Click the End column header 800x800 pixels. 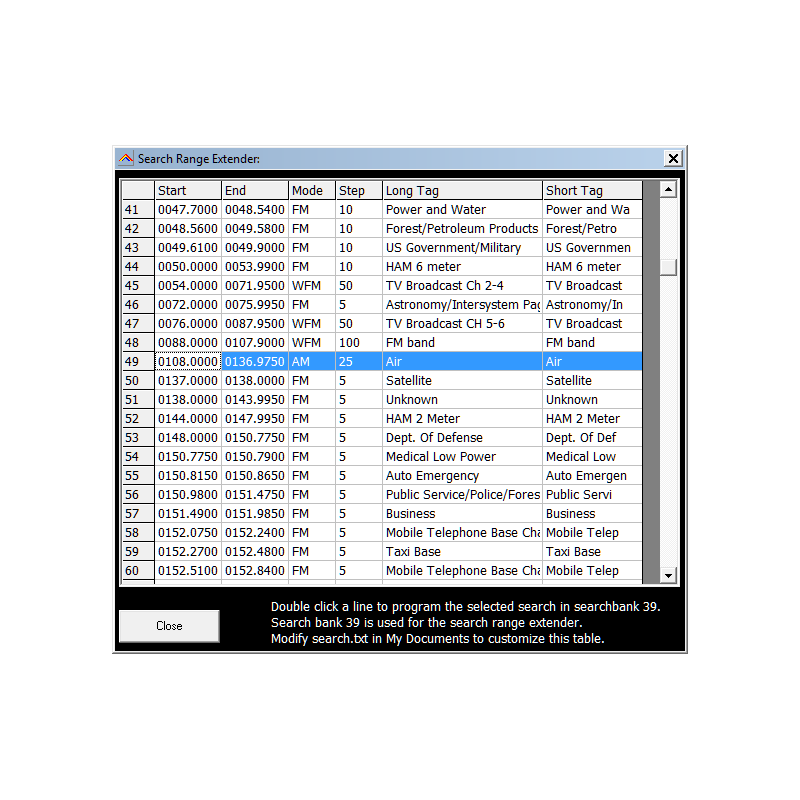pyautogui.click(x=255, y=190)
